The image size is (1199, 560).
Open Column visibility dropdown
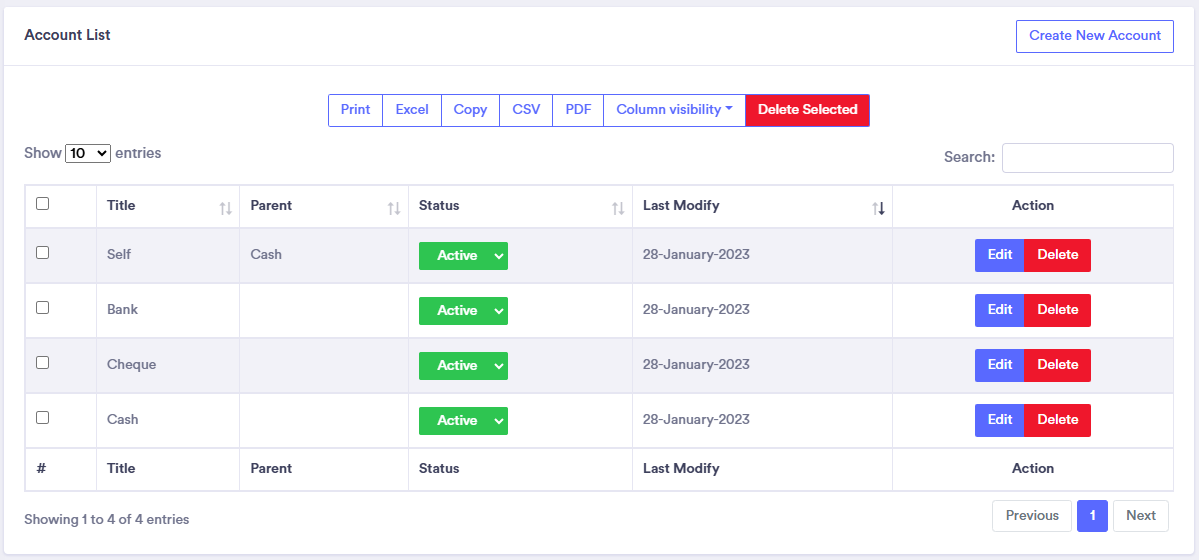(674, 110)
